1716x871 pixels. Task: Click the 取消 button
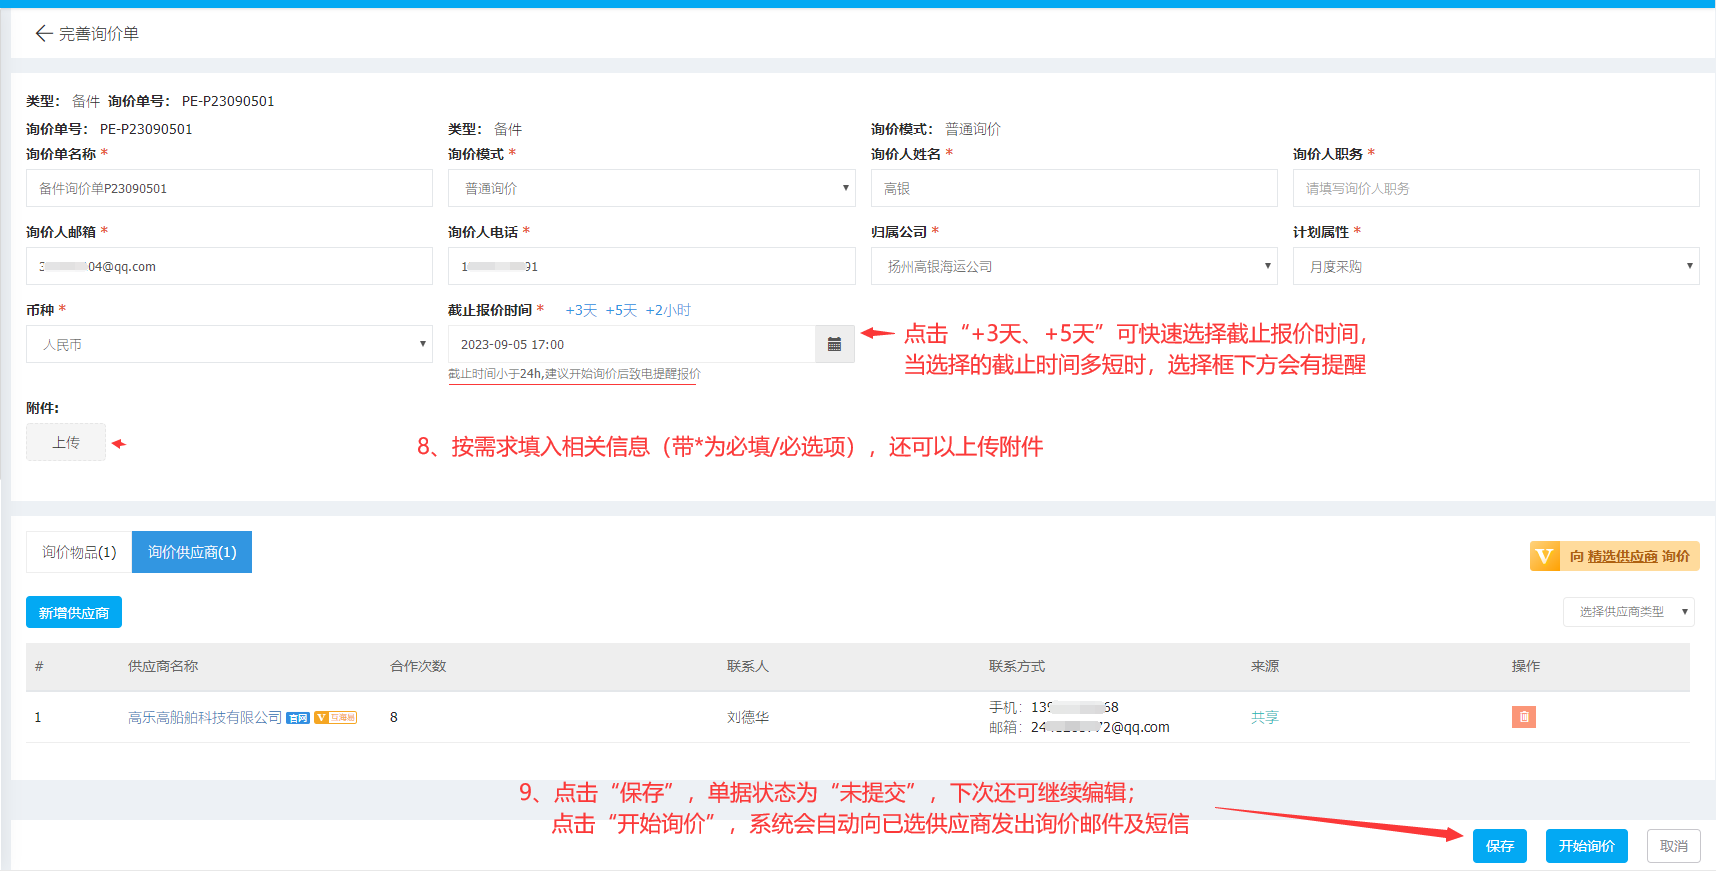click(x=1674, y=846)
